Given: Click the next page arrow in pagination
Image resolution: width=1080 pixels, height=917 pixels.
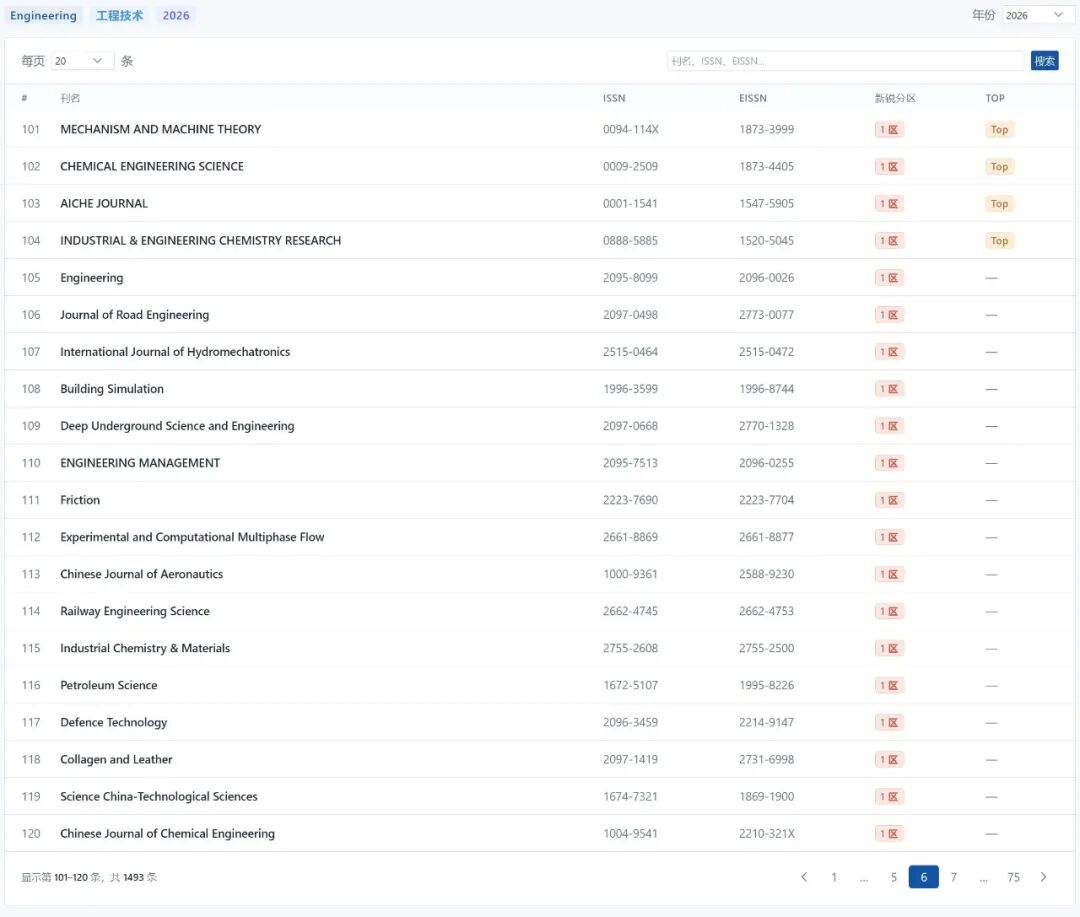Looking at the screenshot, I should pos(1043,877).
